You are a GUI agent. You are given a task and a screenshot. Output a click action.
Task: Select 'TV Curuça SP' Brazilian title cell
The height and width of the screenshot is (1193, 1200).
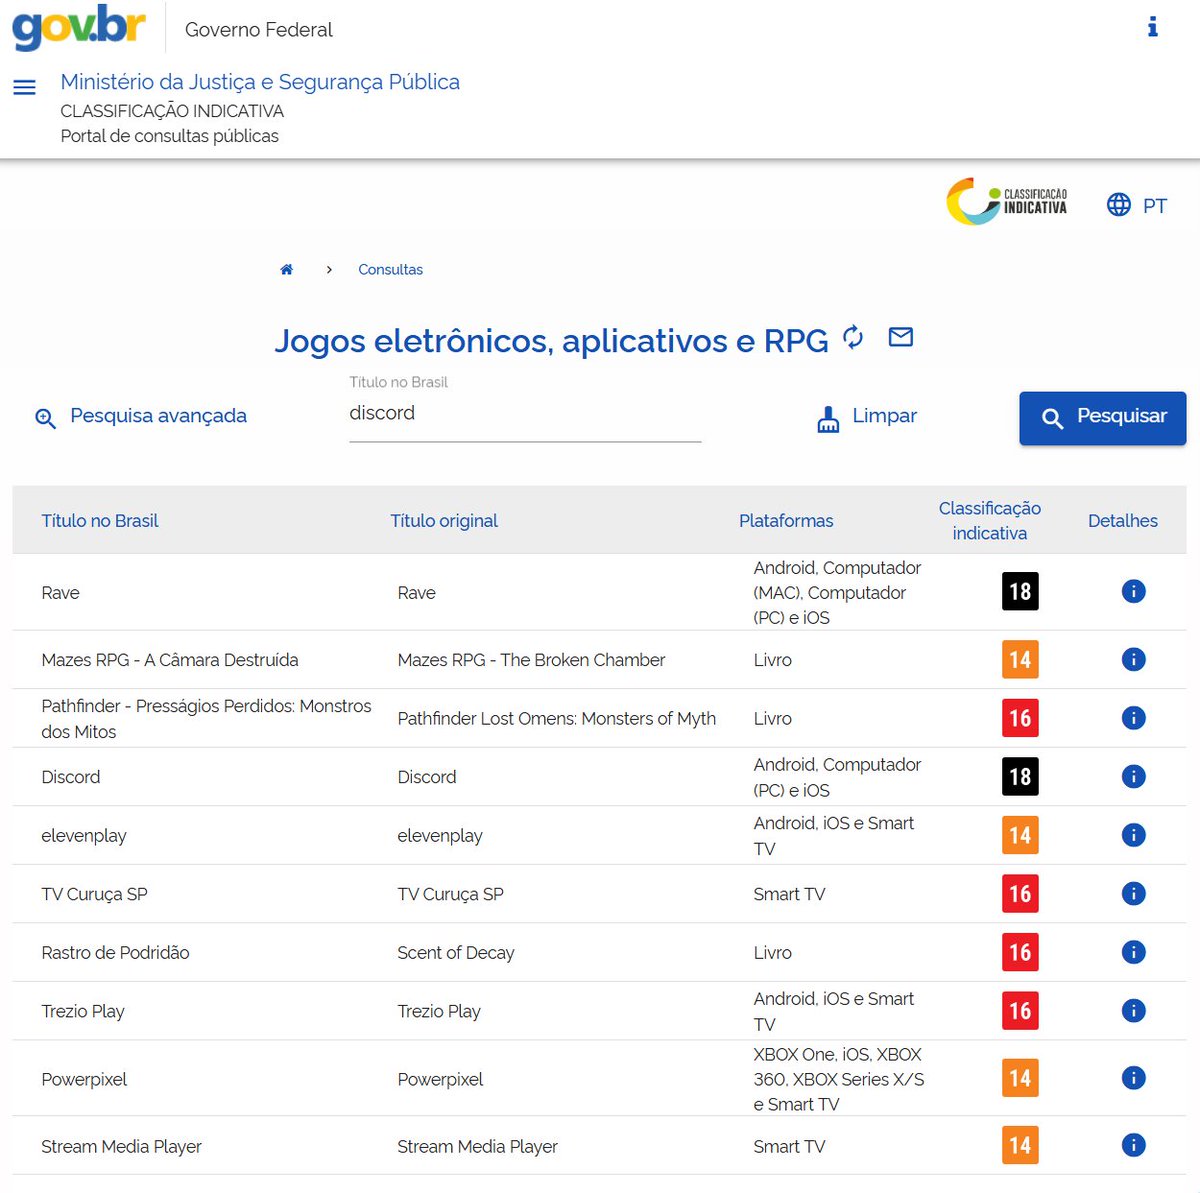(x=94, y=894)
